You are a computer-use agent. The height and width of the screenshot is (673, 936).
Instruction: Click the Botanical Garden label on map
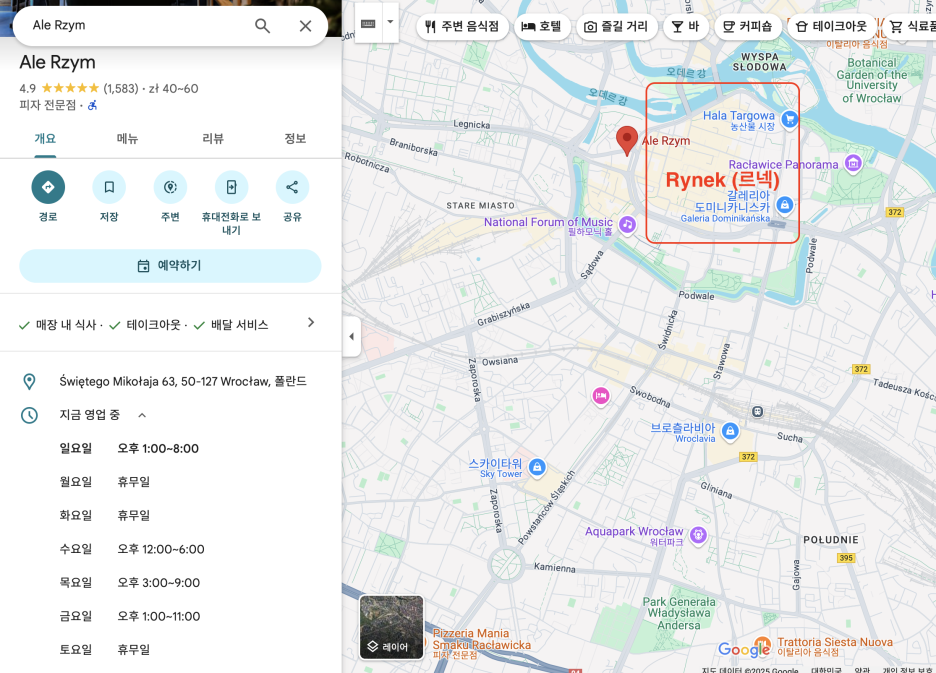coord(872,80)
